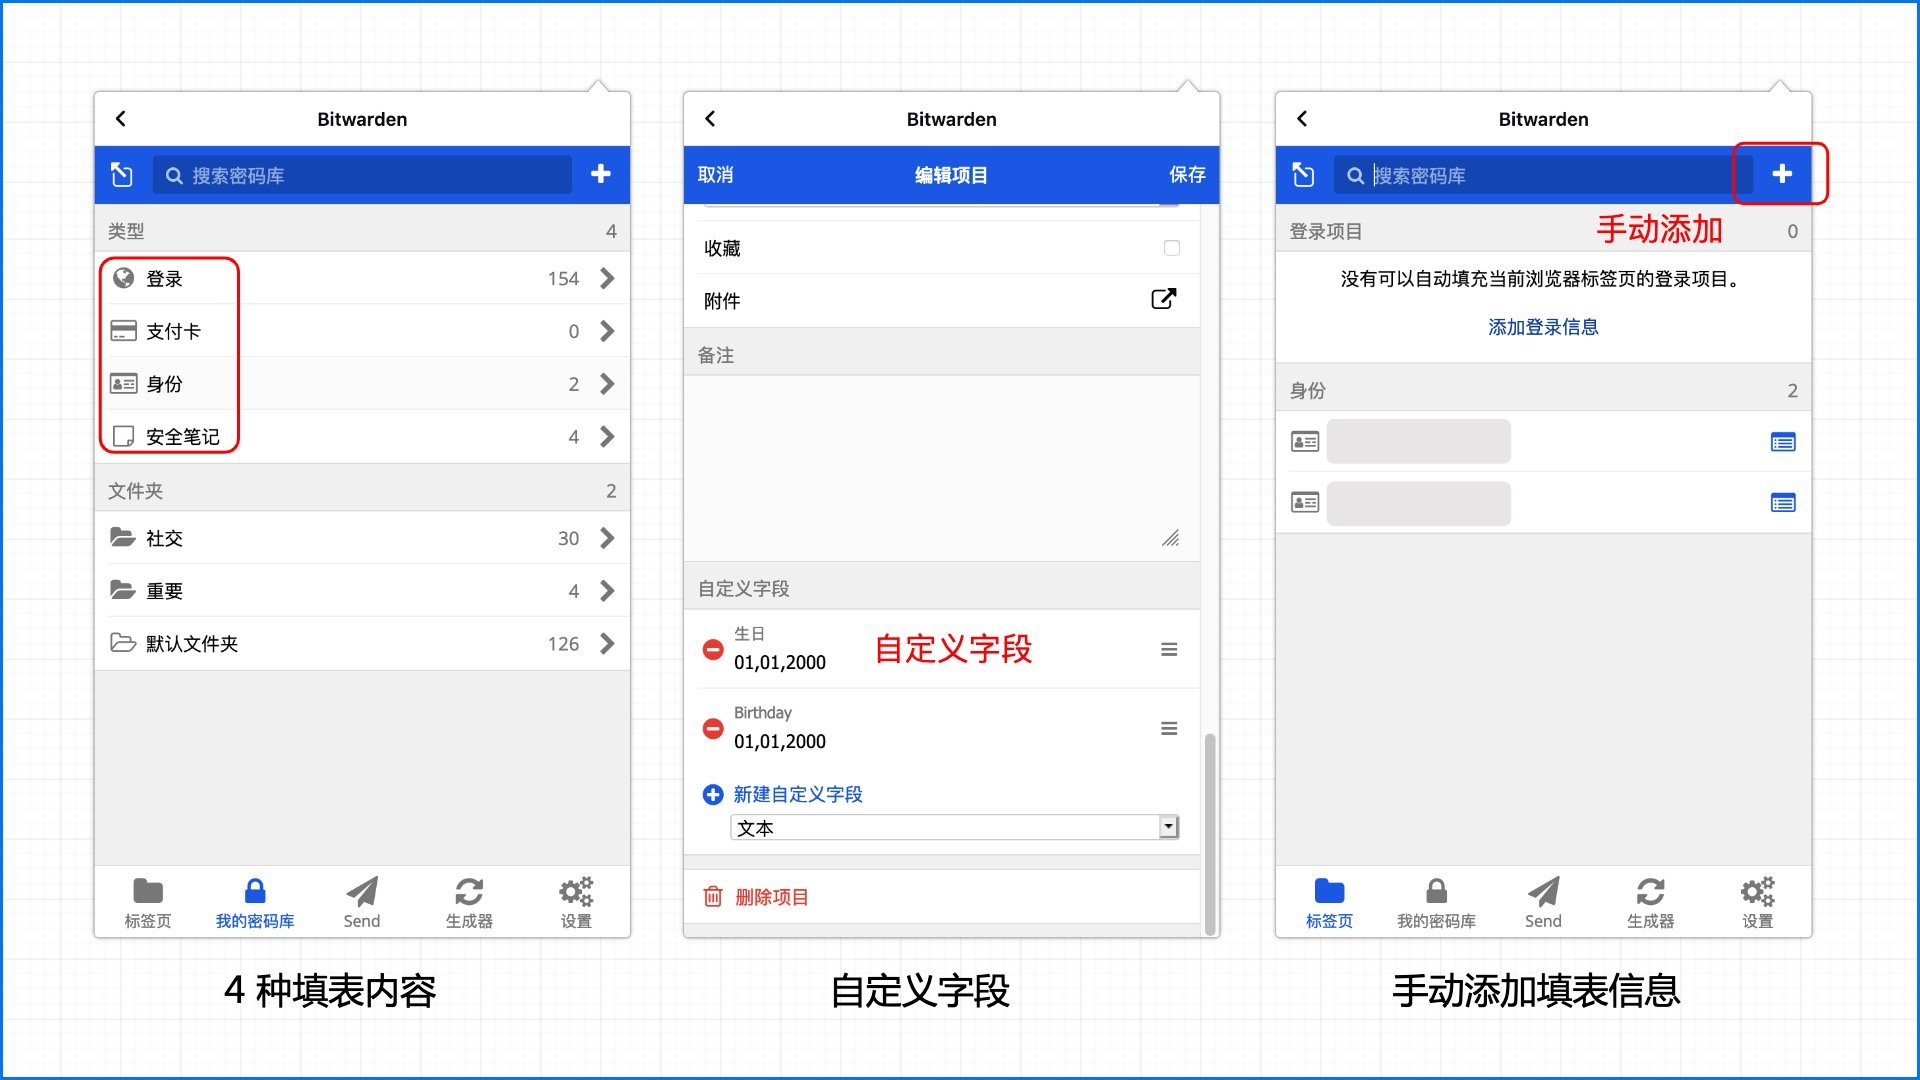This screenshot has height=1080, width=1920.
Task: Click 保存 to save the edited item
Action: (x=1186, y=175)
